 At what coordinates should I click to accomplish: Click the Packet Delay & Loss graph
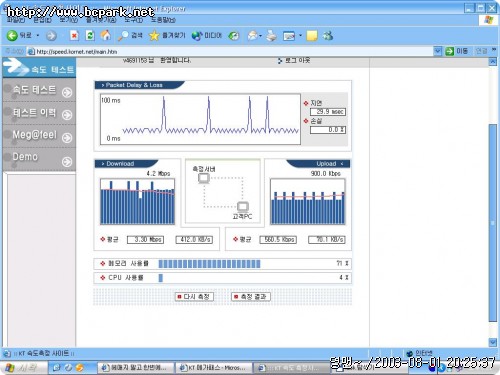[x=200, y=119]
